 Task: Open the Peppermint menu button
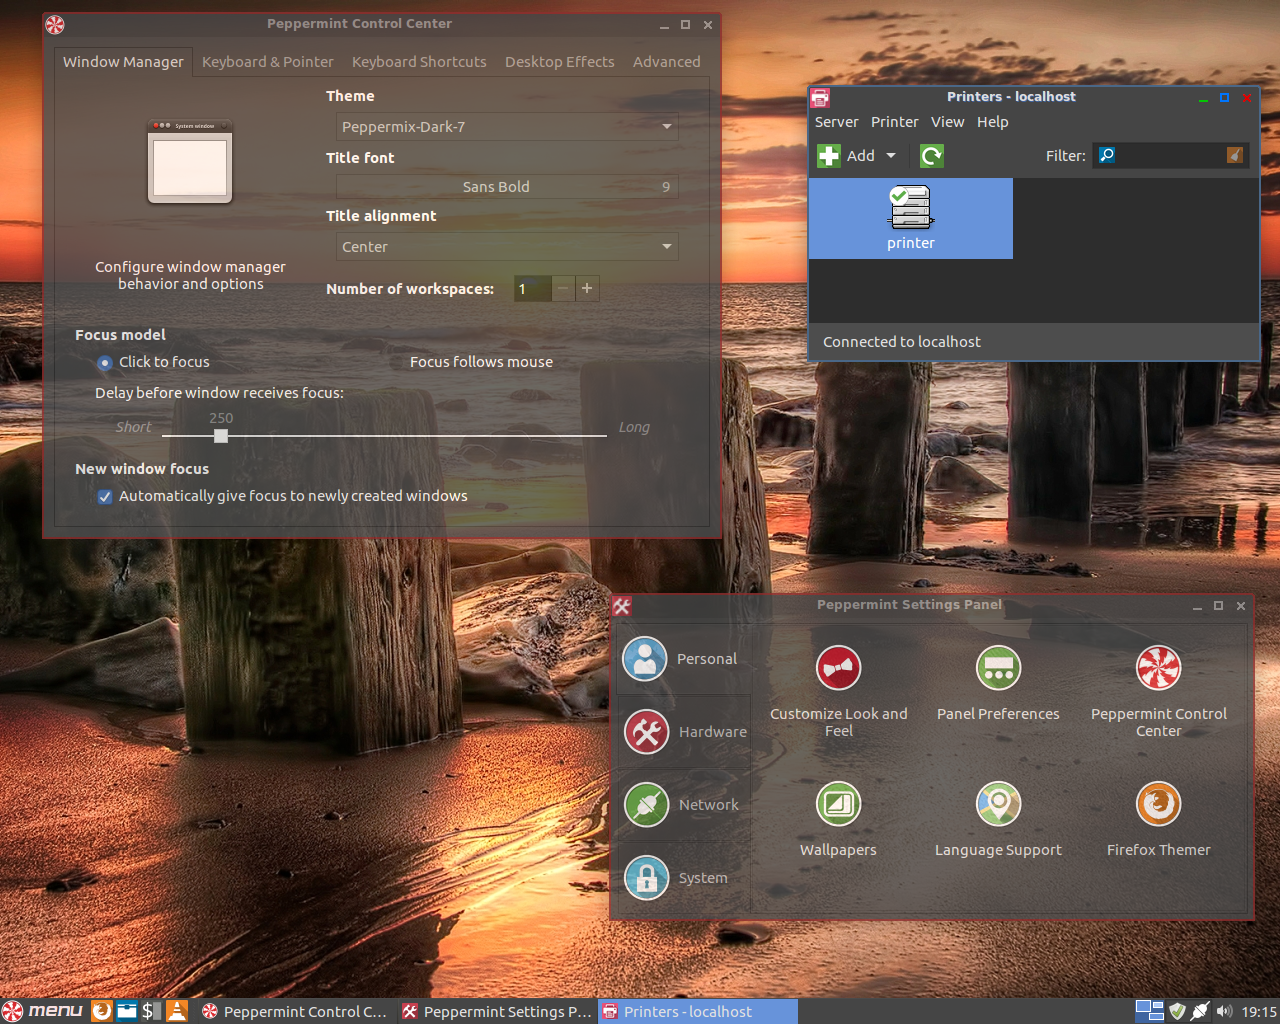point(43,1011)
